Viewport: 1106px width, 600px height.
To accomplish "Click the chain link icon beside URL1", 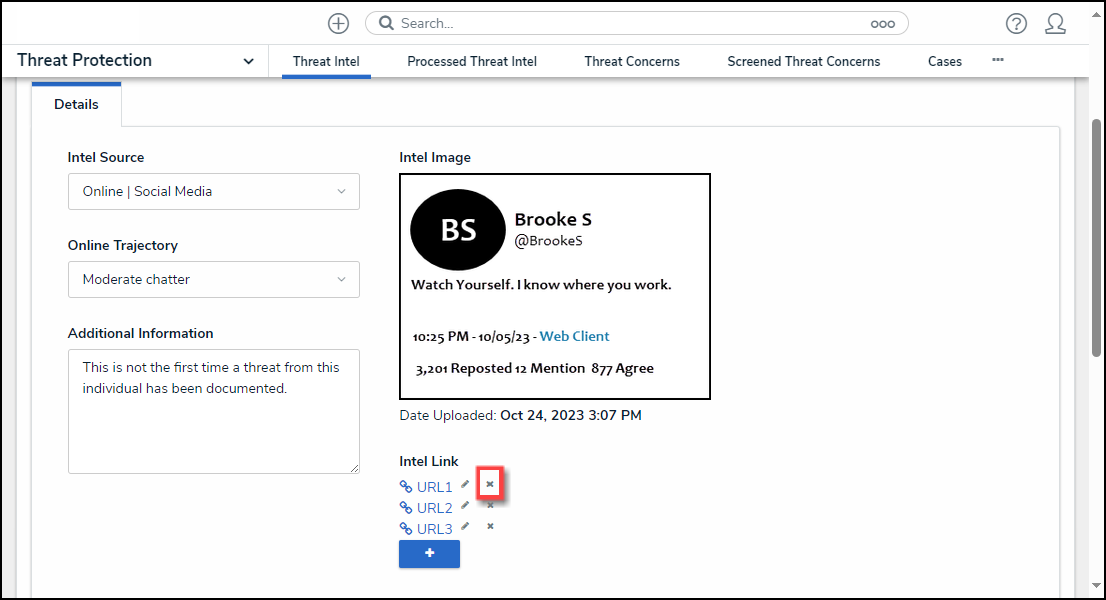I will coord(406,486).
